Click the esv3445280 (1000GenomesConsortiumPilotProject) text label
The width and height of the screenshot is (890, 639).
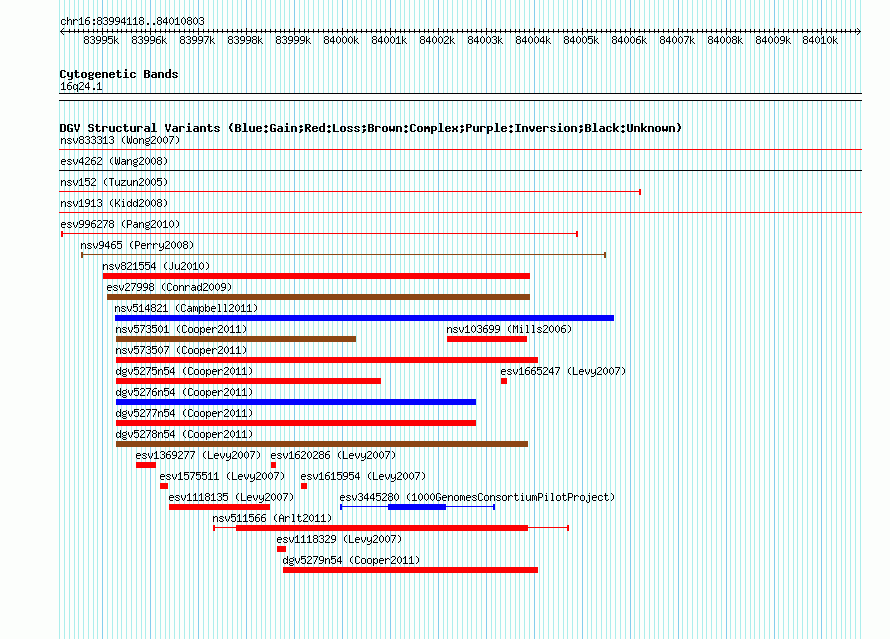477,497
